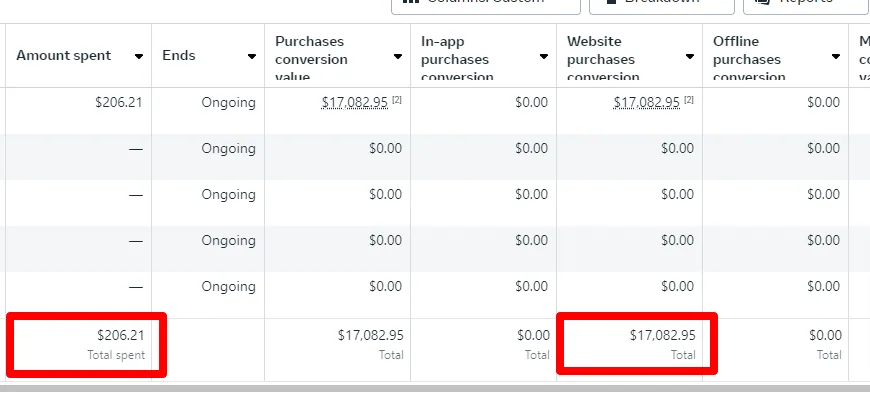
Task: Open the Ends column dropdown arrow
Action: coord(252,56)
